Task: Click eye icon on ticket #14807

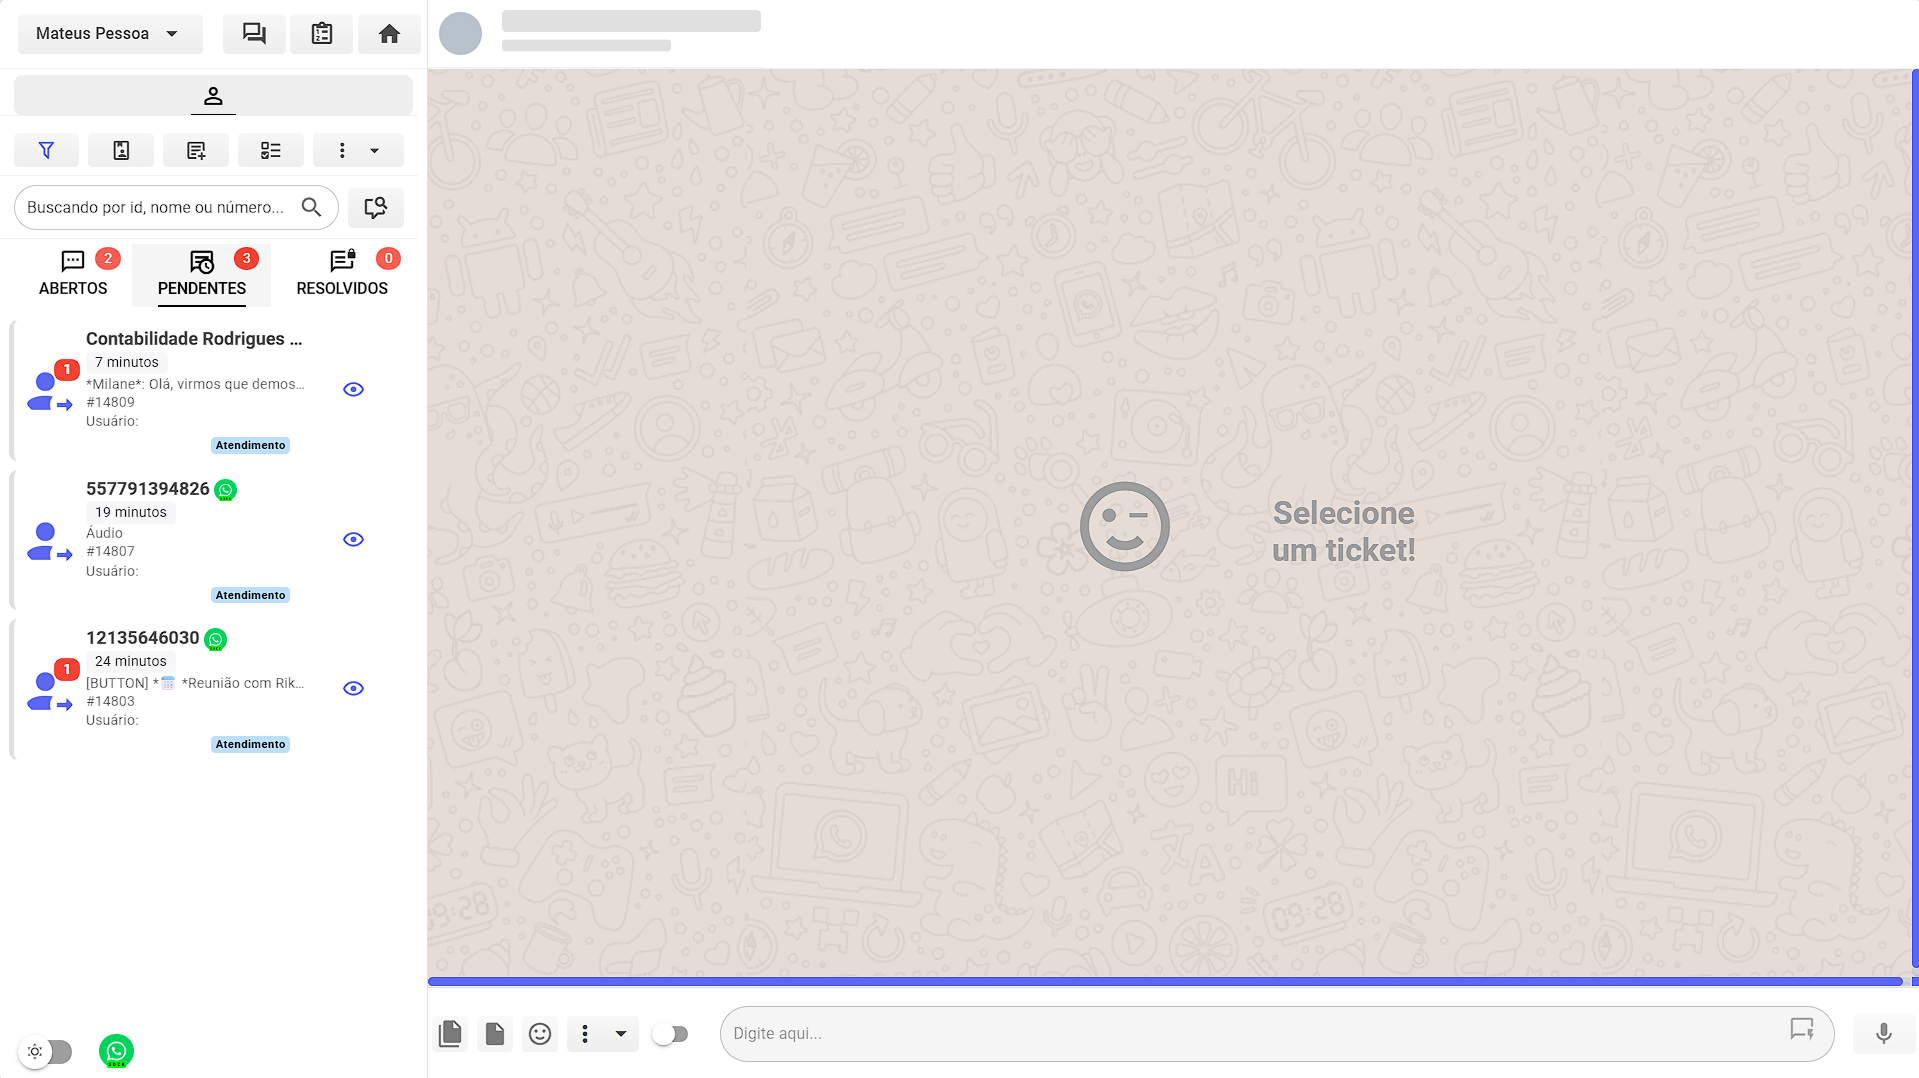Action: pyautogui.click(x=353, y=539)
